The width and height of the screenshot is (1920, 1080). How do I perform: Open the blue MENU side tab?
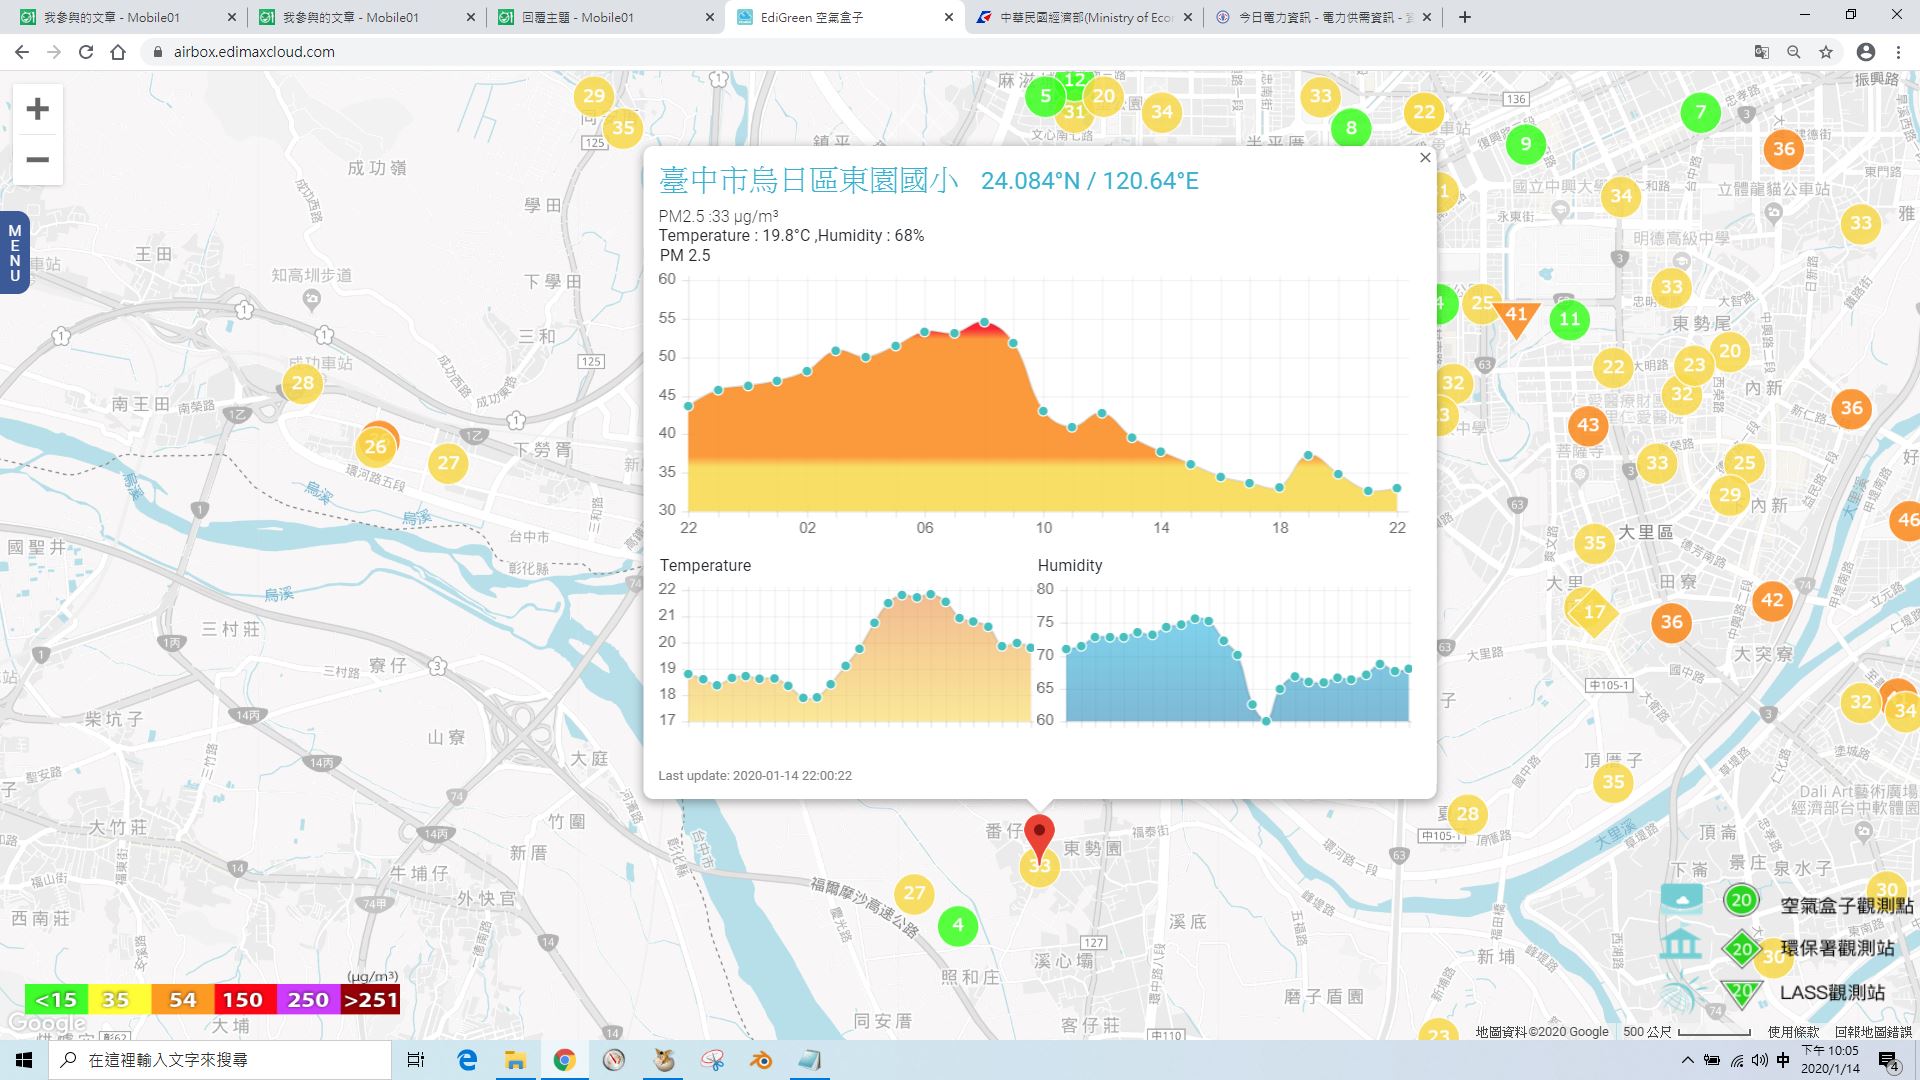[x=15, y=253]
